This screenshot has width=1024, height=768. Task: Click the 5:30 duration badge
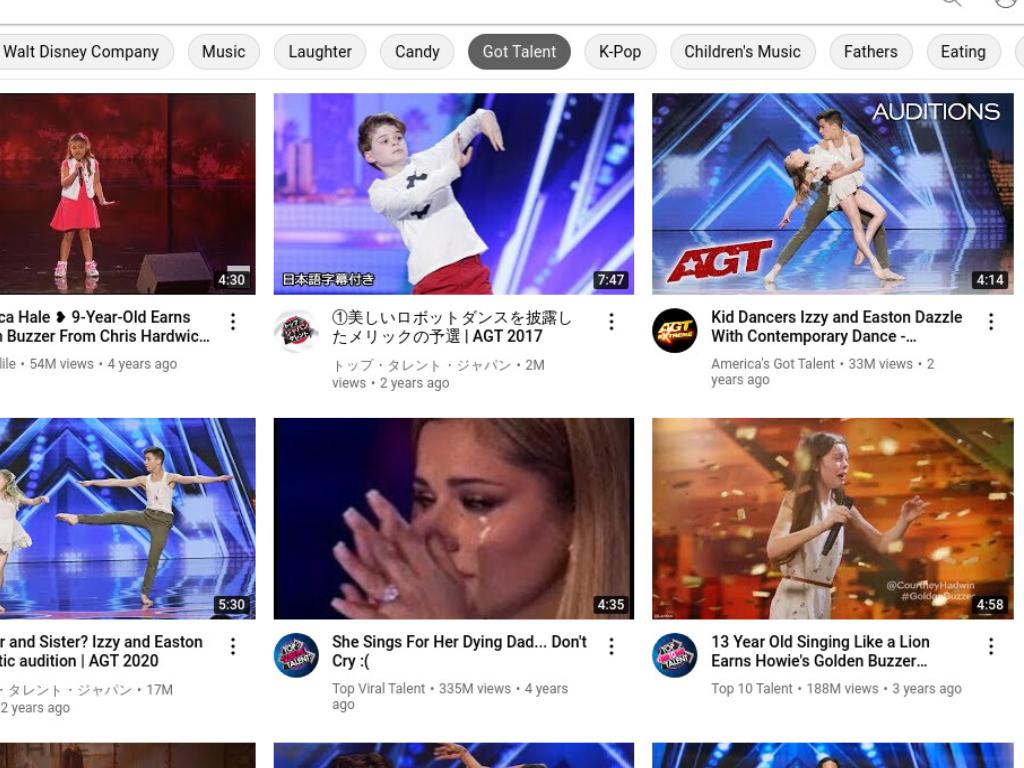click(232, 605)
